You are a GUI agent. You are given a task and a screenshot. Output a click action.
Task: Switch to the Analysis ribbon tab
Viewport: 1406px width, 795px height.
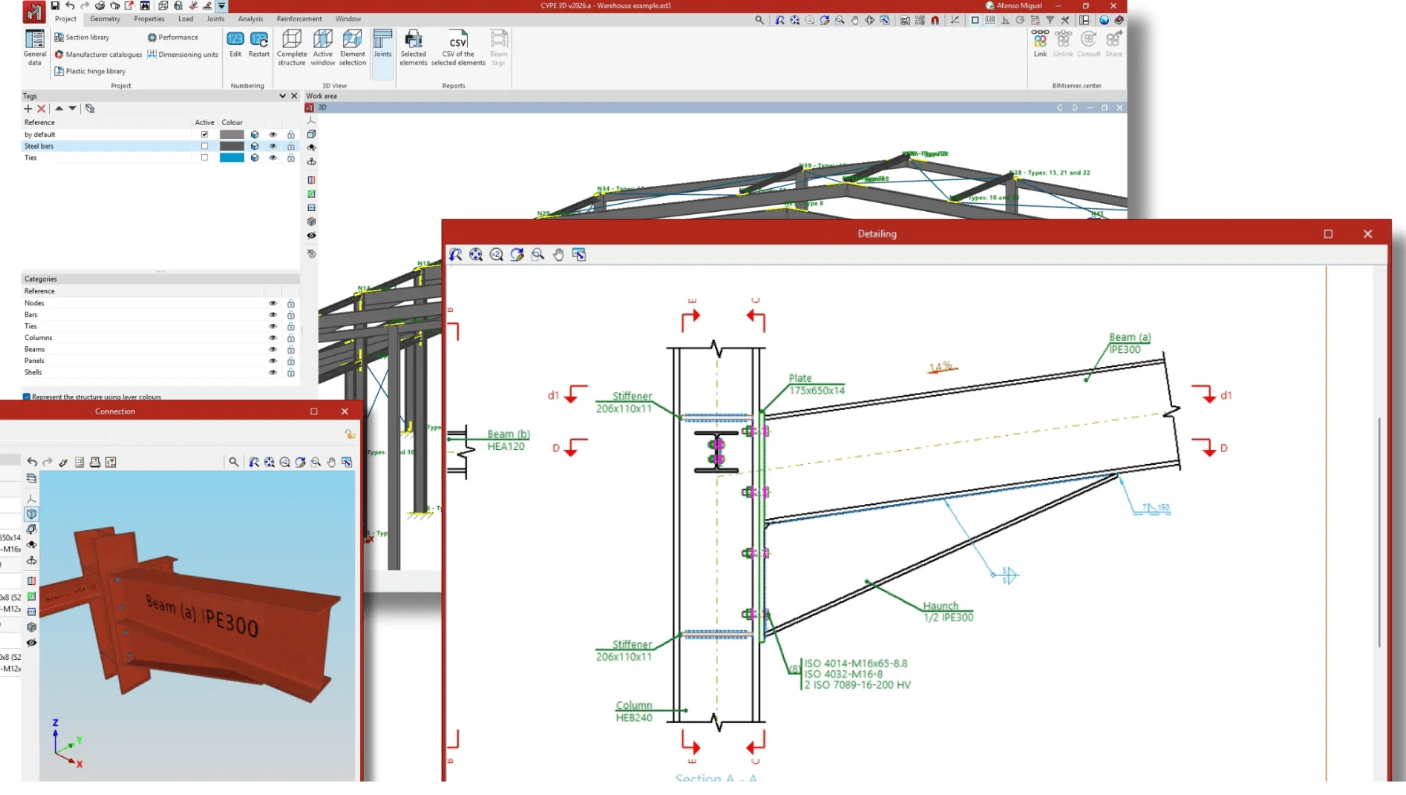(x=251, y=19)
